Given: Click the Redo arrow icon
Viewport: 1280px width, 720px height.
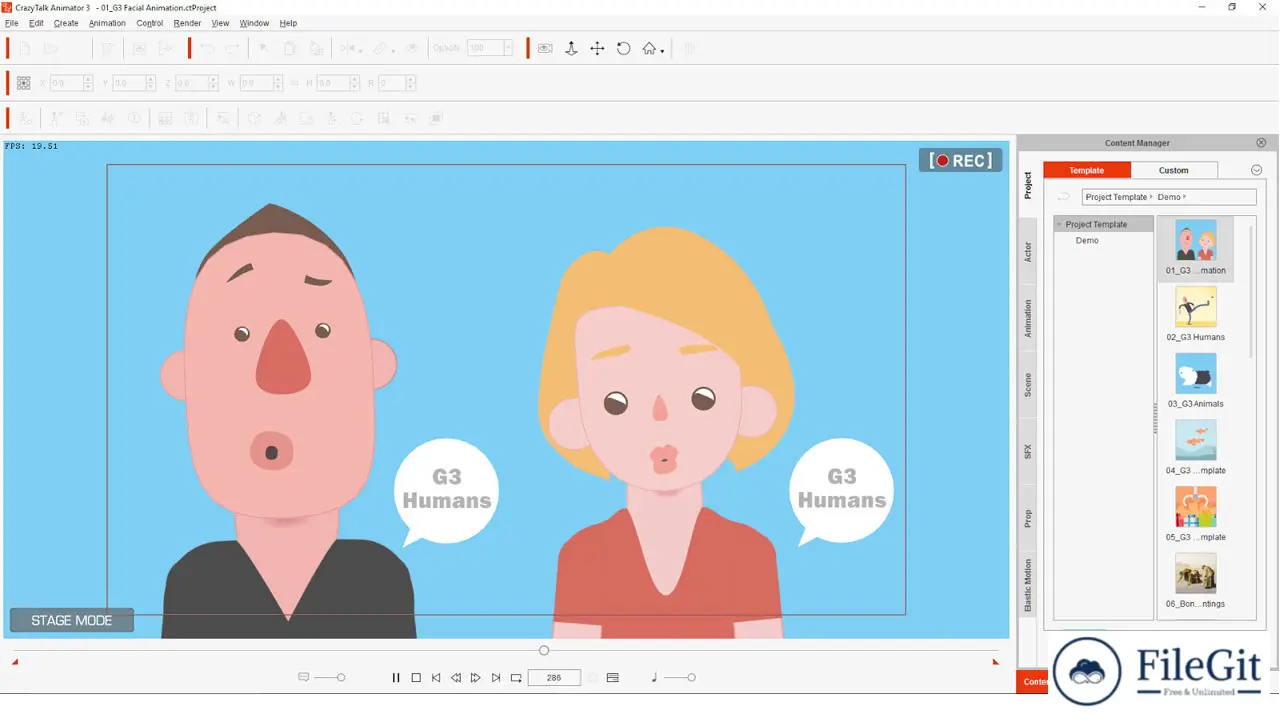Looking at the screenshot, I should pyautogui.click(x=232, y=48).
